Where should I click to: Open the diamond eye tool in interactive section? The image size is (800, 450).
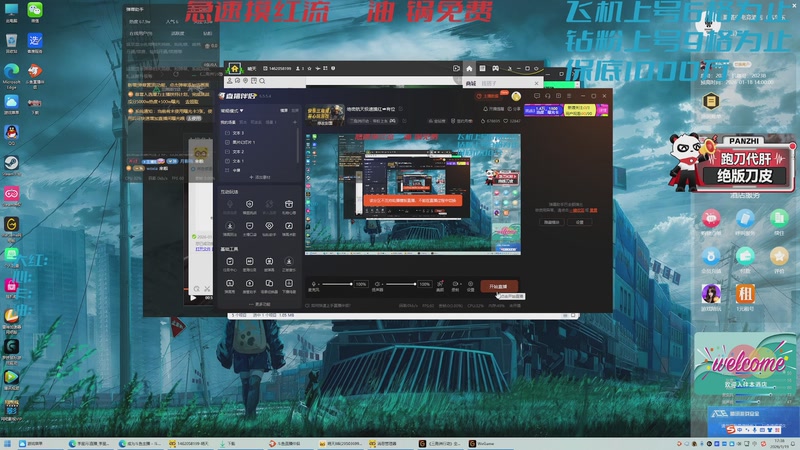tap(269, 228)
